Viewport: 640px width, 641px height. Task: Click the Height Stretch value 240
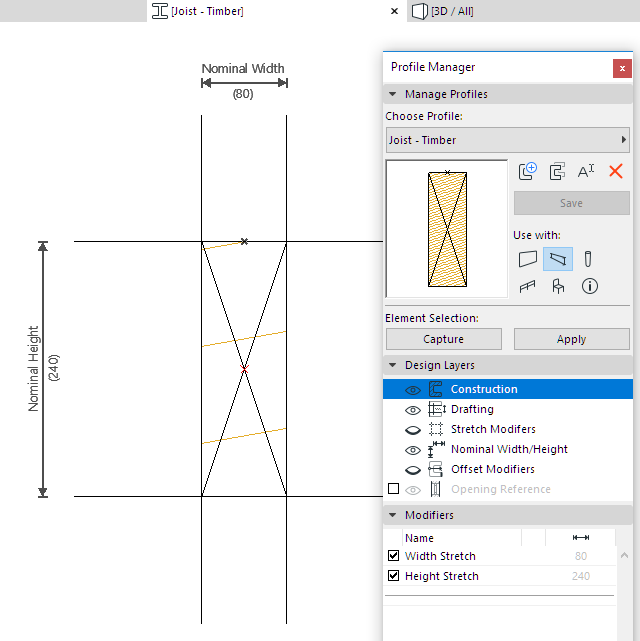[x=580, y=576]
